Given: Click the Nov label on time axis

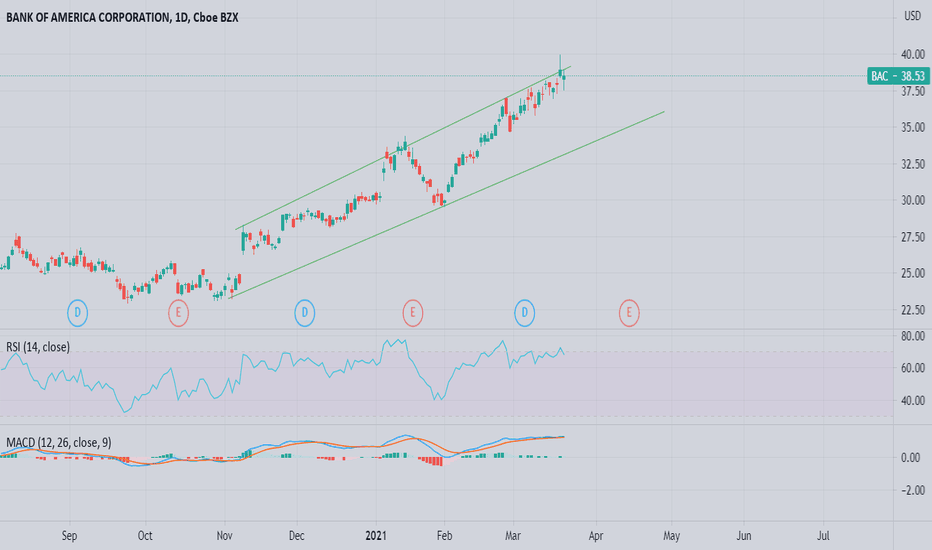Looking at the screenshot, I should 225,536.
